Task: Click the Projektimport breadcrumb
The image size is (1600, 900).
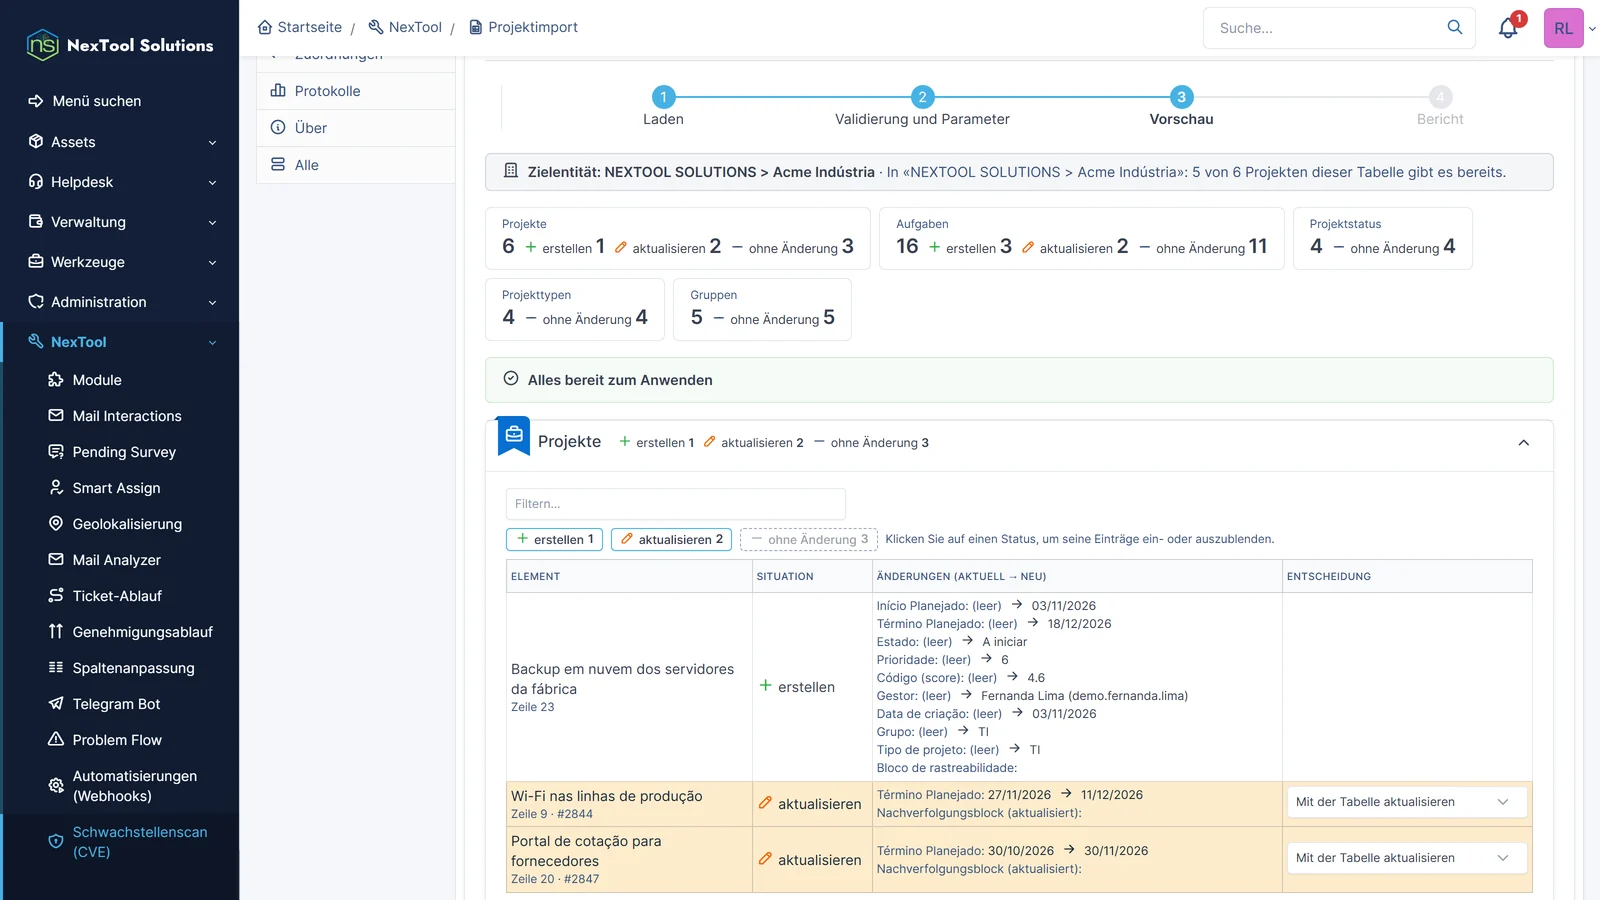Action: point(523,27)
